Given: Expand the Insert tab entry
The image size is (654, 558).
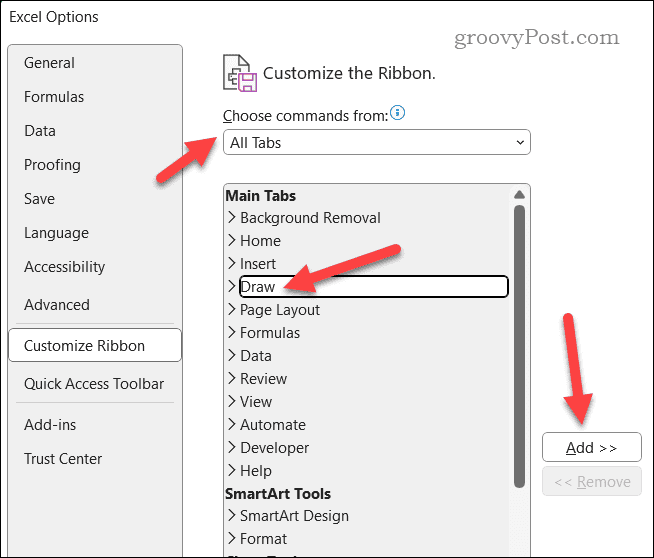Looking at the screenshot, I should pyautogui.click(x=232, y=263).
